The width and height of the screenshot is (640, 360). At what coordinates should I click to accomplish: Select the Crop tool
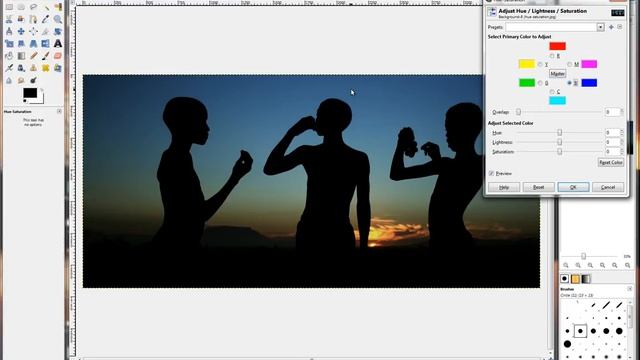coord(46,31)
